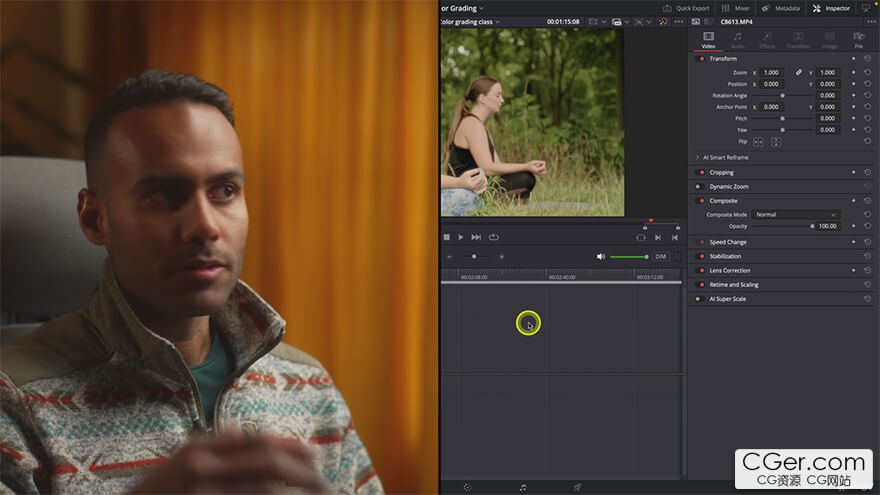The image size is (880, 495).
Task: Open the Color Grading project dropdown arrow
Action: click(482, 8)
